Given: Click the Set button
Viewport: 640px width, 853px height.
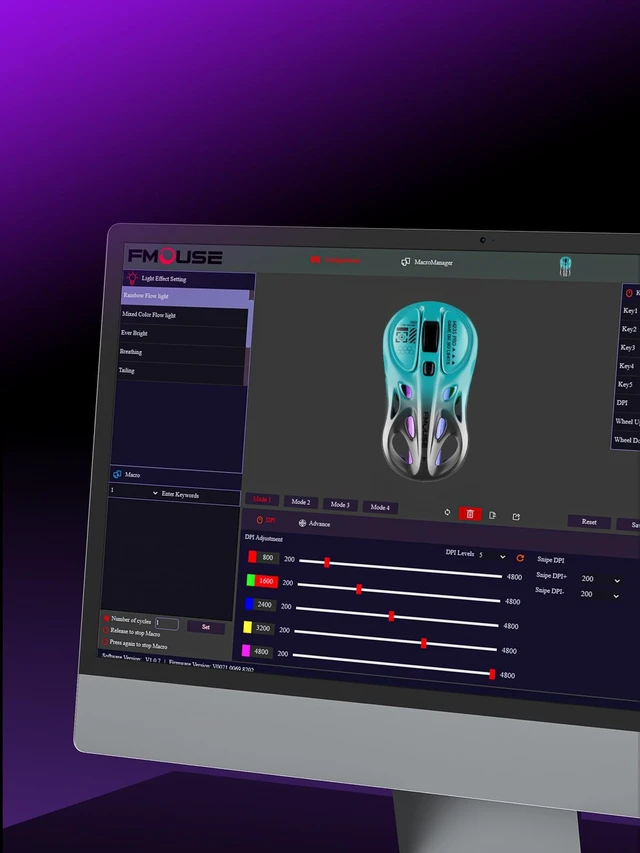Looking at the screenshot, I should [206, 627].
